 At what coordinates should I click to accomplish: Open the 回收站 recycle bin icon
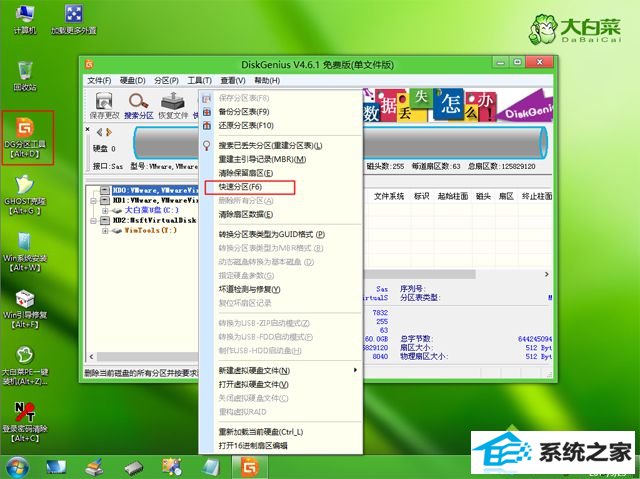tap(25, 76)
